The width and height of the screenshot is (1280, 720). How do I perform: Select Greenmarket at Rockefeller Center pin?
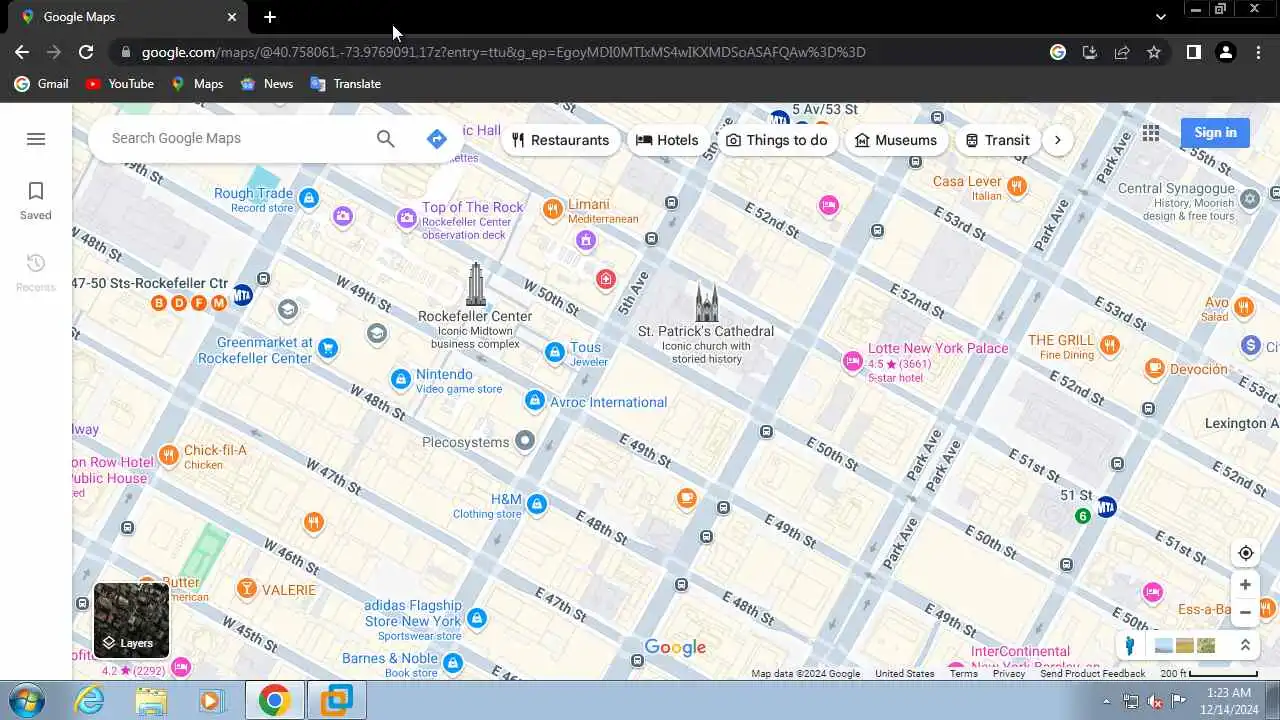click(x=327, y=348)
